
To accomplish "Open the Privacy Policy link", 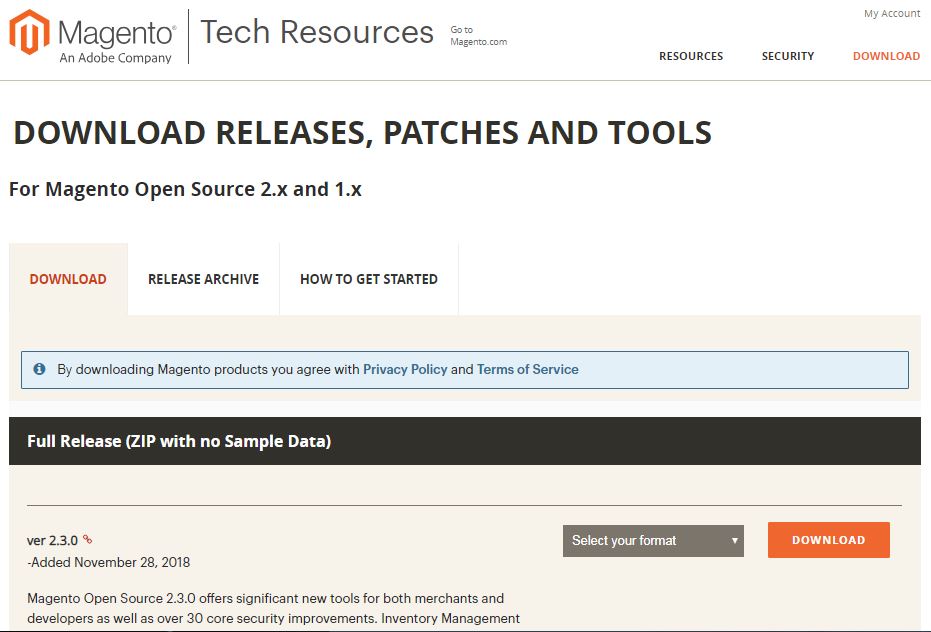I will click(405, 369).
